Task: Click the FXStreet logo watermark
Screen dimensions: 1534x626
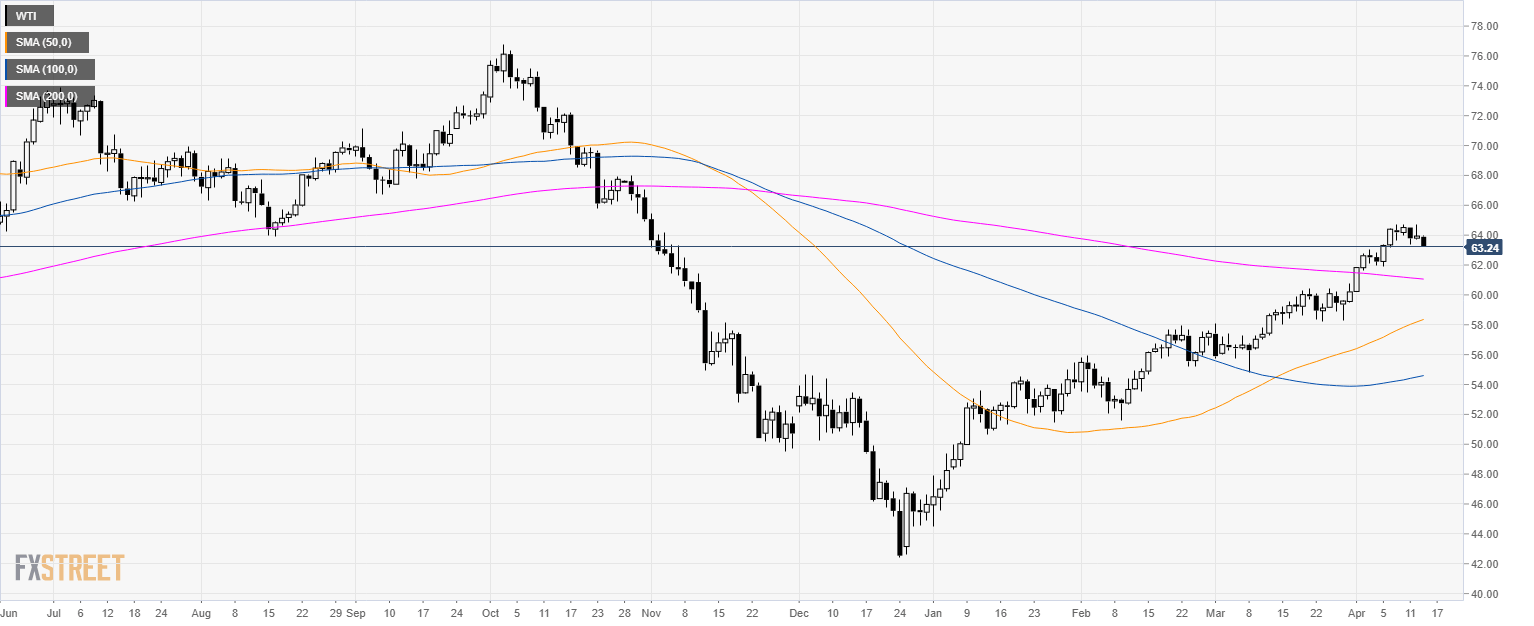Action: pyautogui.click(x=69, y=568)
